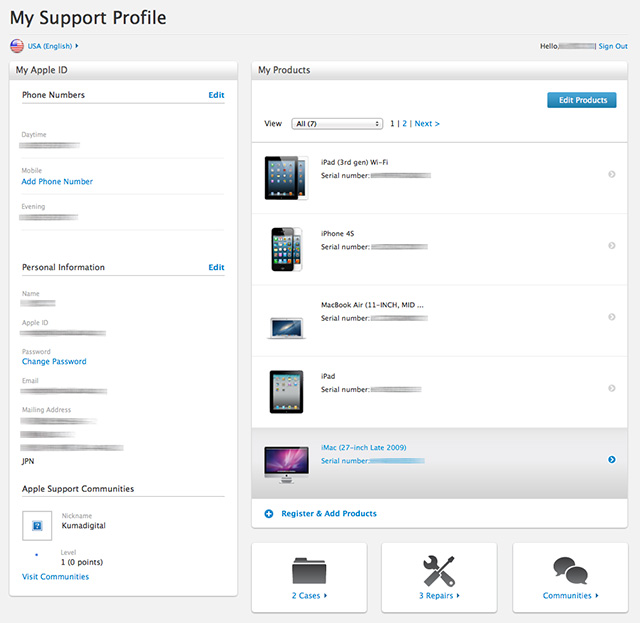Click the Change Password link

(54, 362)
